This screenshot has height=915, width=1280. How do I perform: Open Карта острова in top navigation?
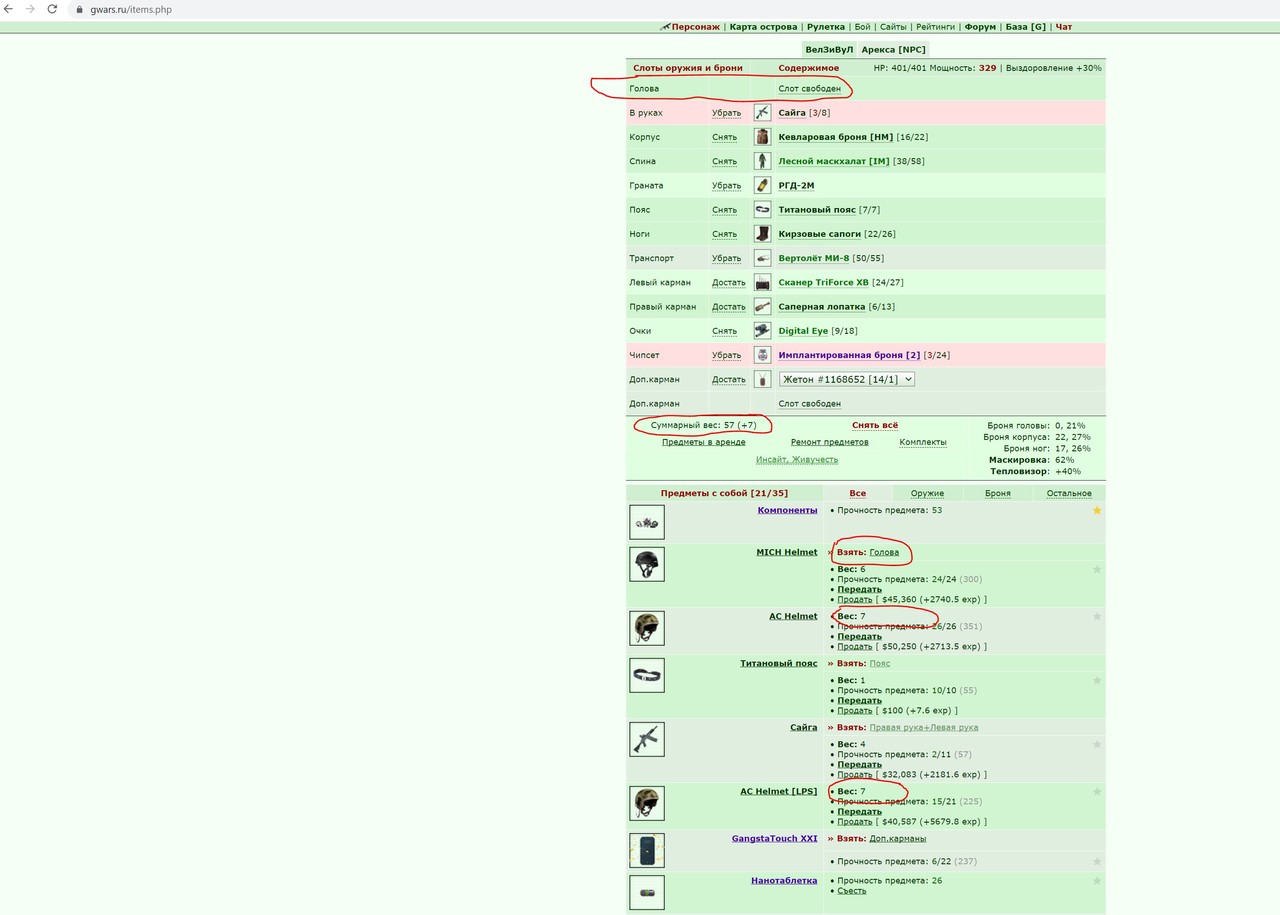(x=763, y=27)
